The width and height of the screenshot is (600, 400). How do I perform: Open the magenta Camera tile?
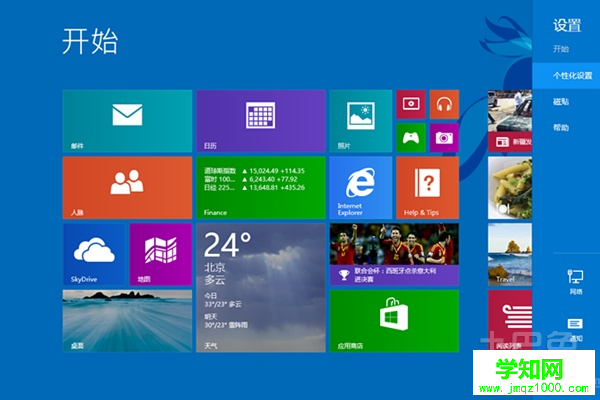point(444,137)
